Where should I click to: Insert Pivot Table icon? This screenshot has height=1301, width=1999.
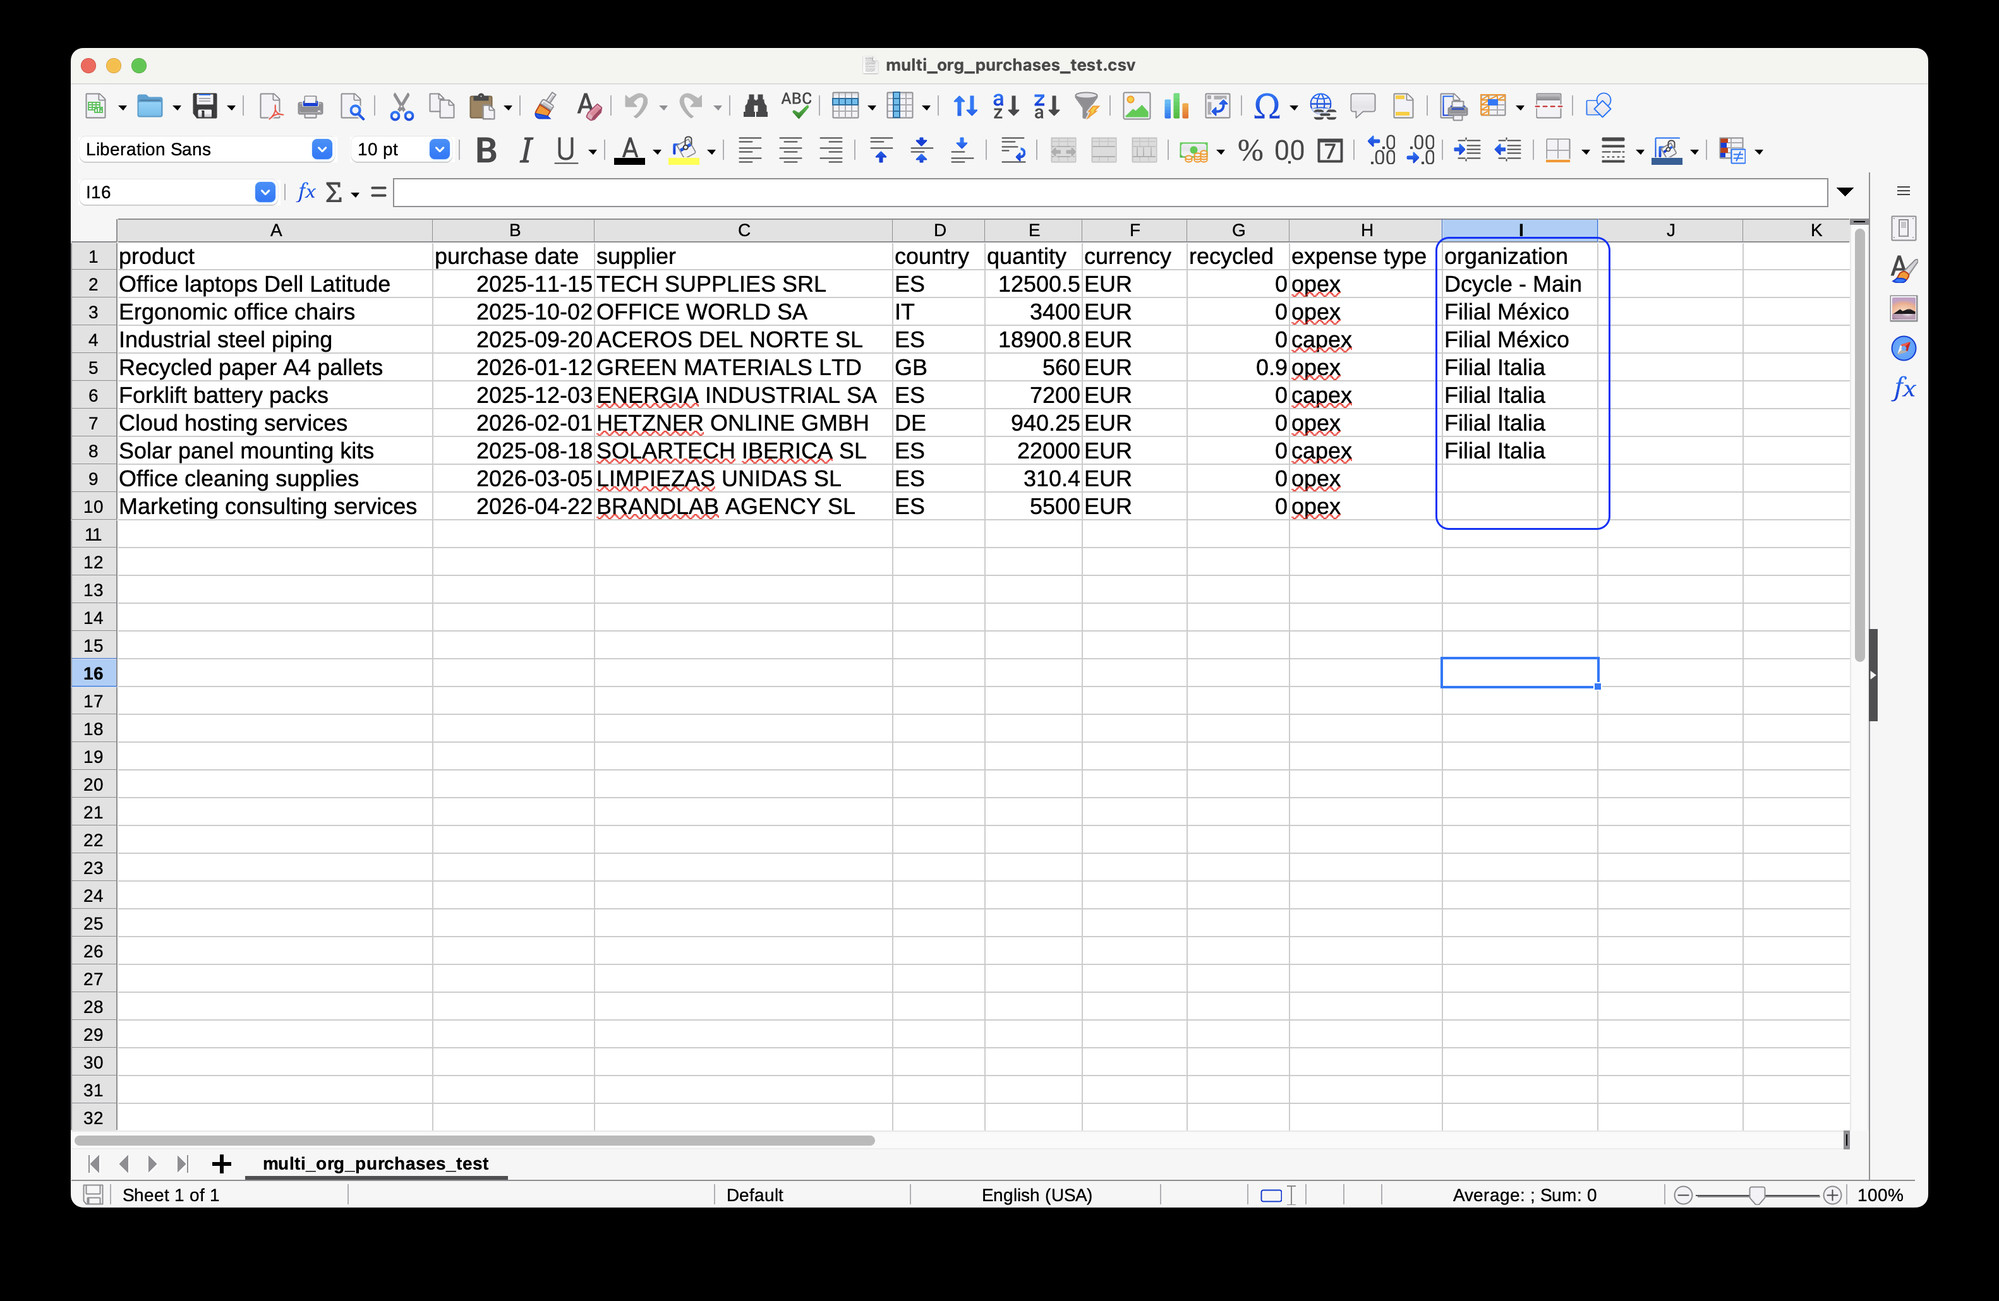click(1217, 106)
